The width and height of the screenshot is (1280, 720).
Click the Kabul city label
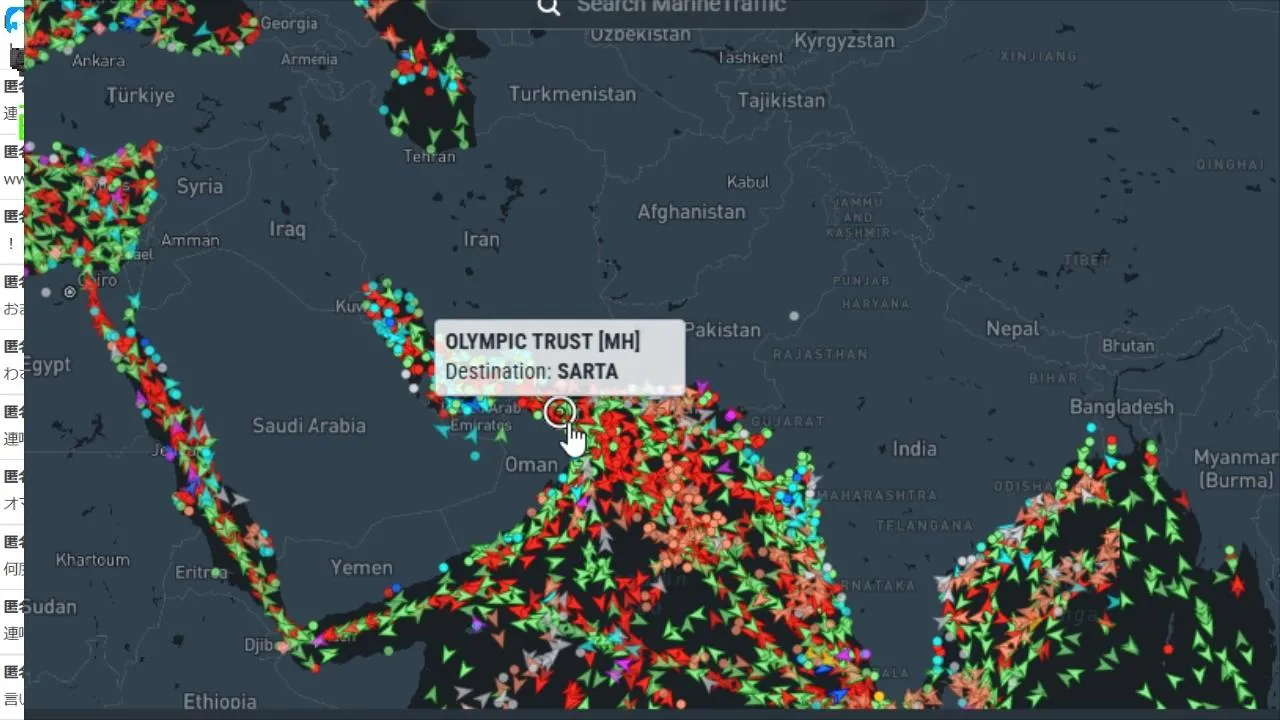coord(748,182)
